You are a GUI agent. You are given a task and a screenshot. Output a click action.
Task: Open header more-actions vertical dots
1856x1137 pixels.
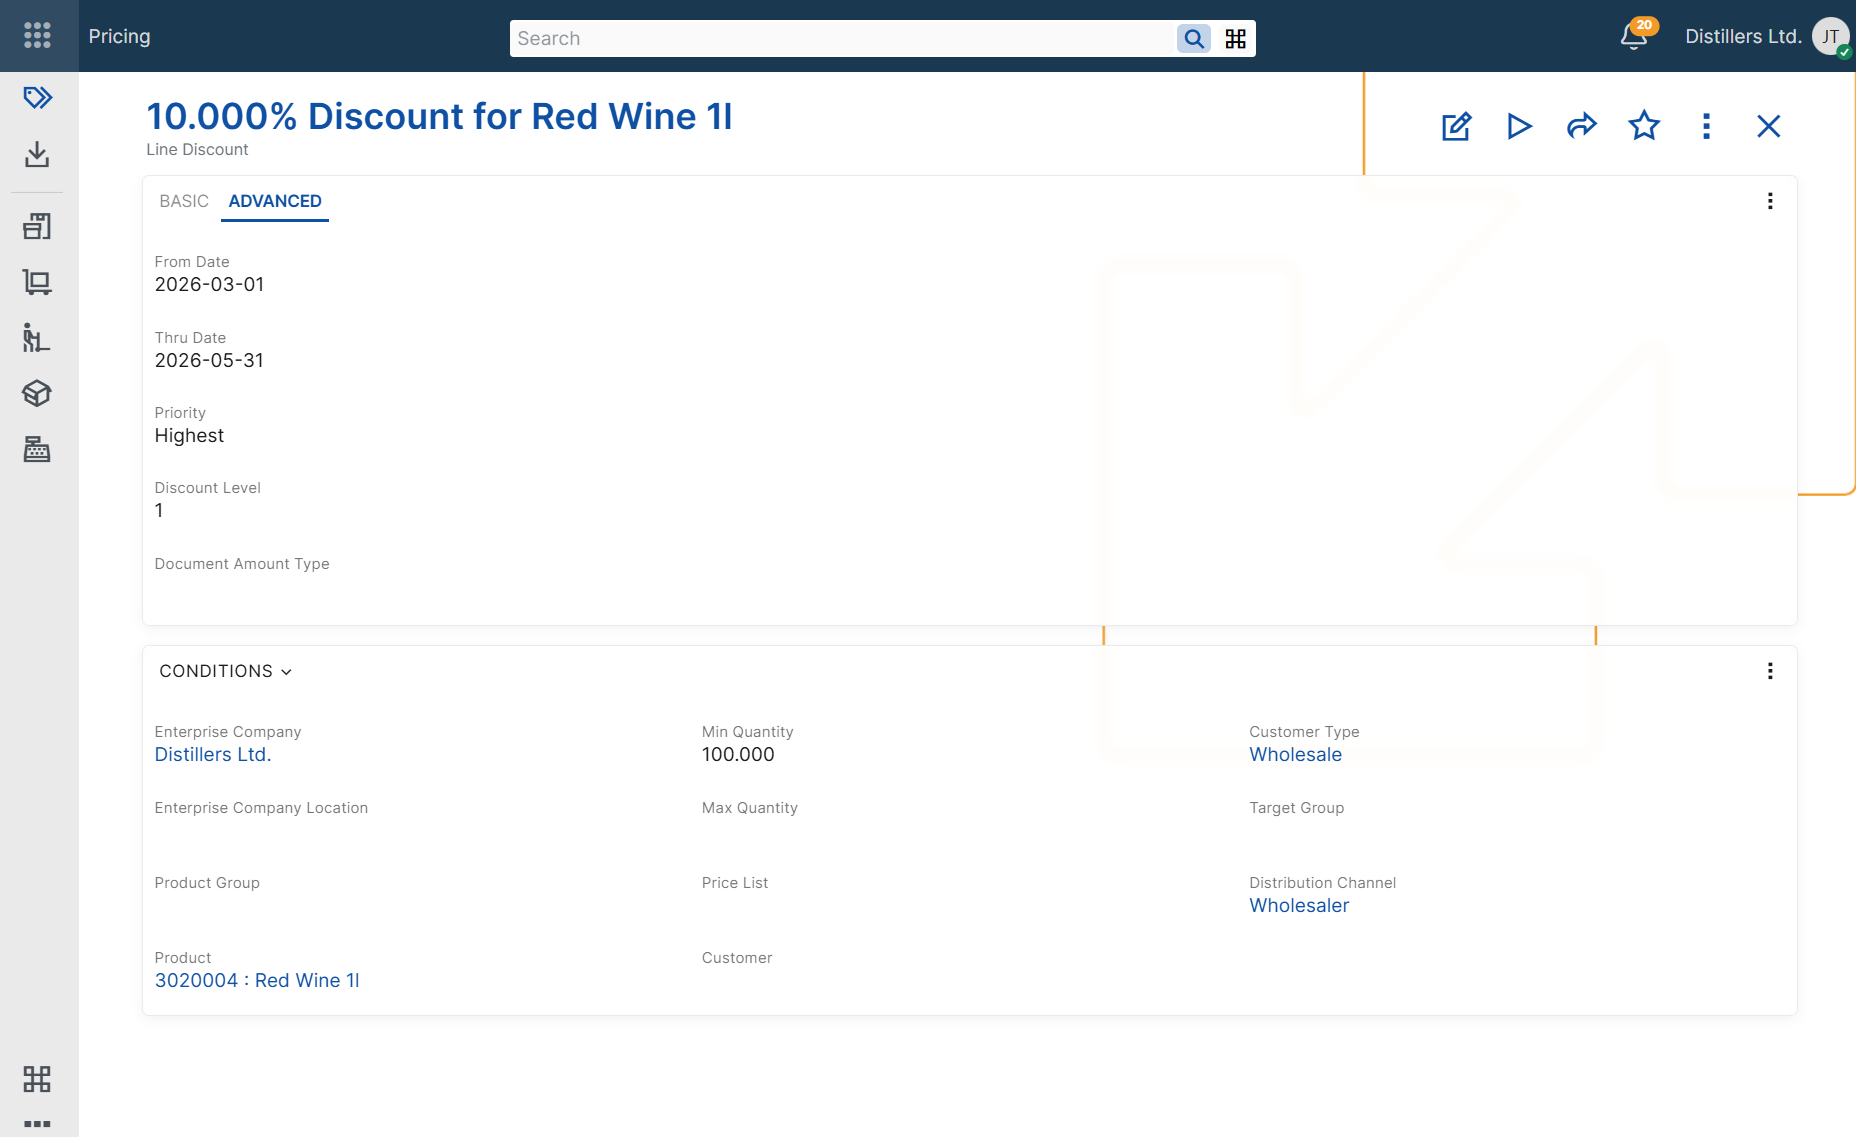[1706, 126]
